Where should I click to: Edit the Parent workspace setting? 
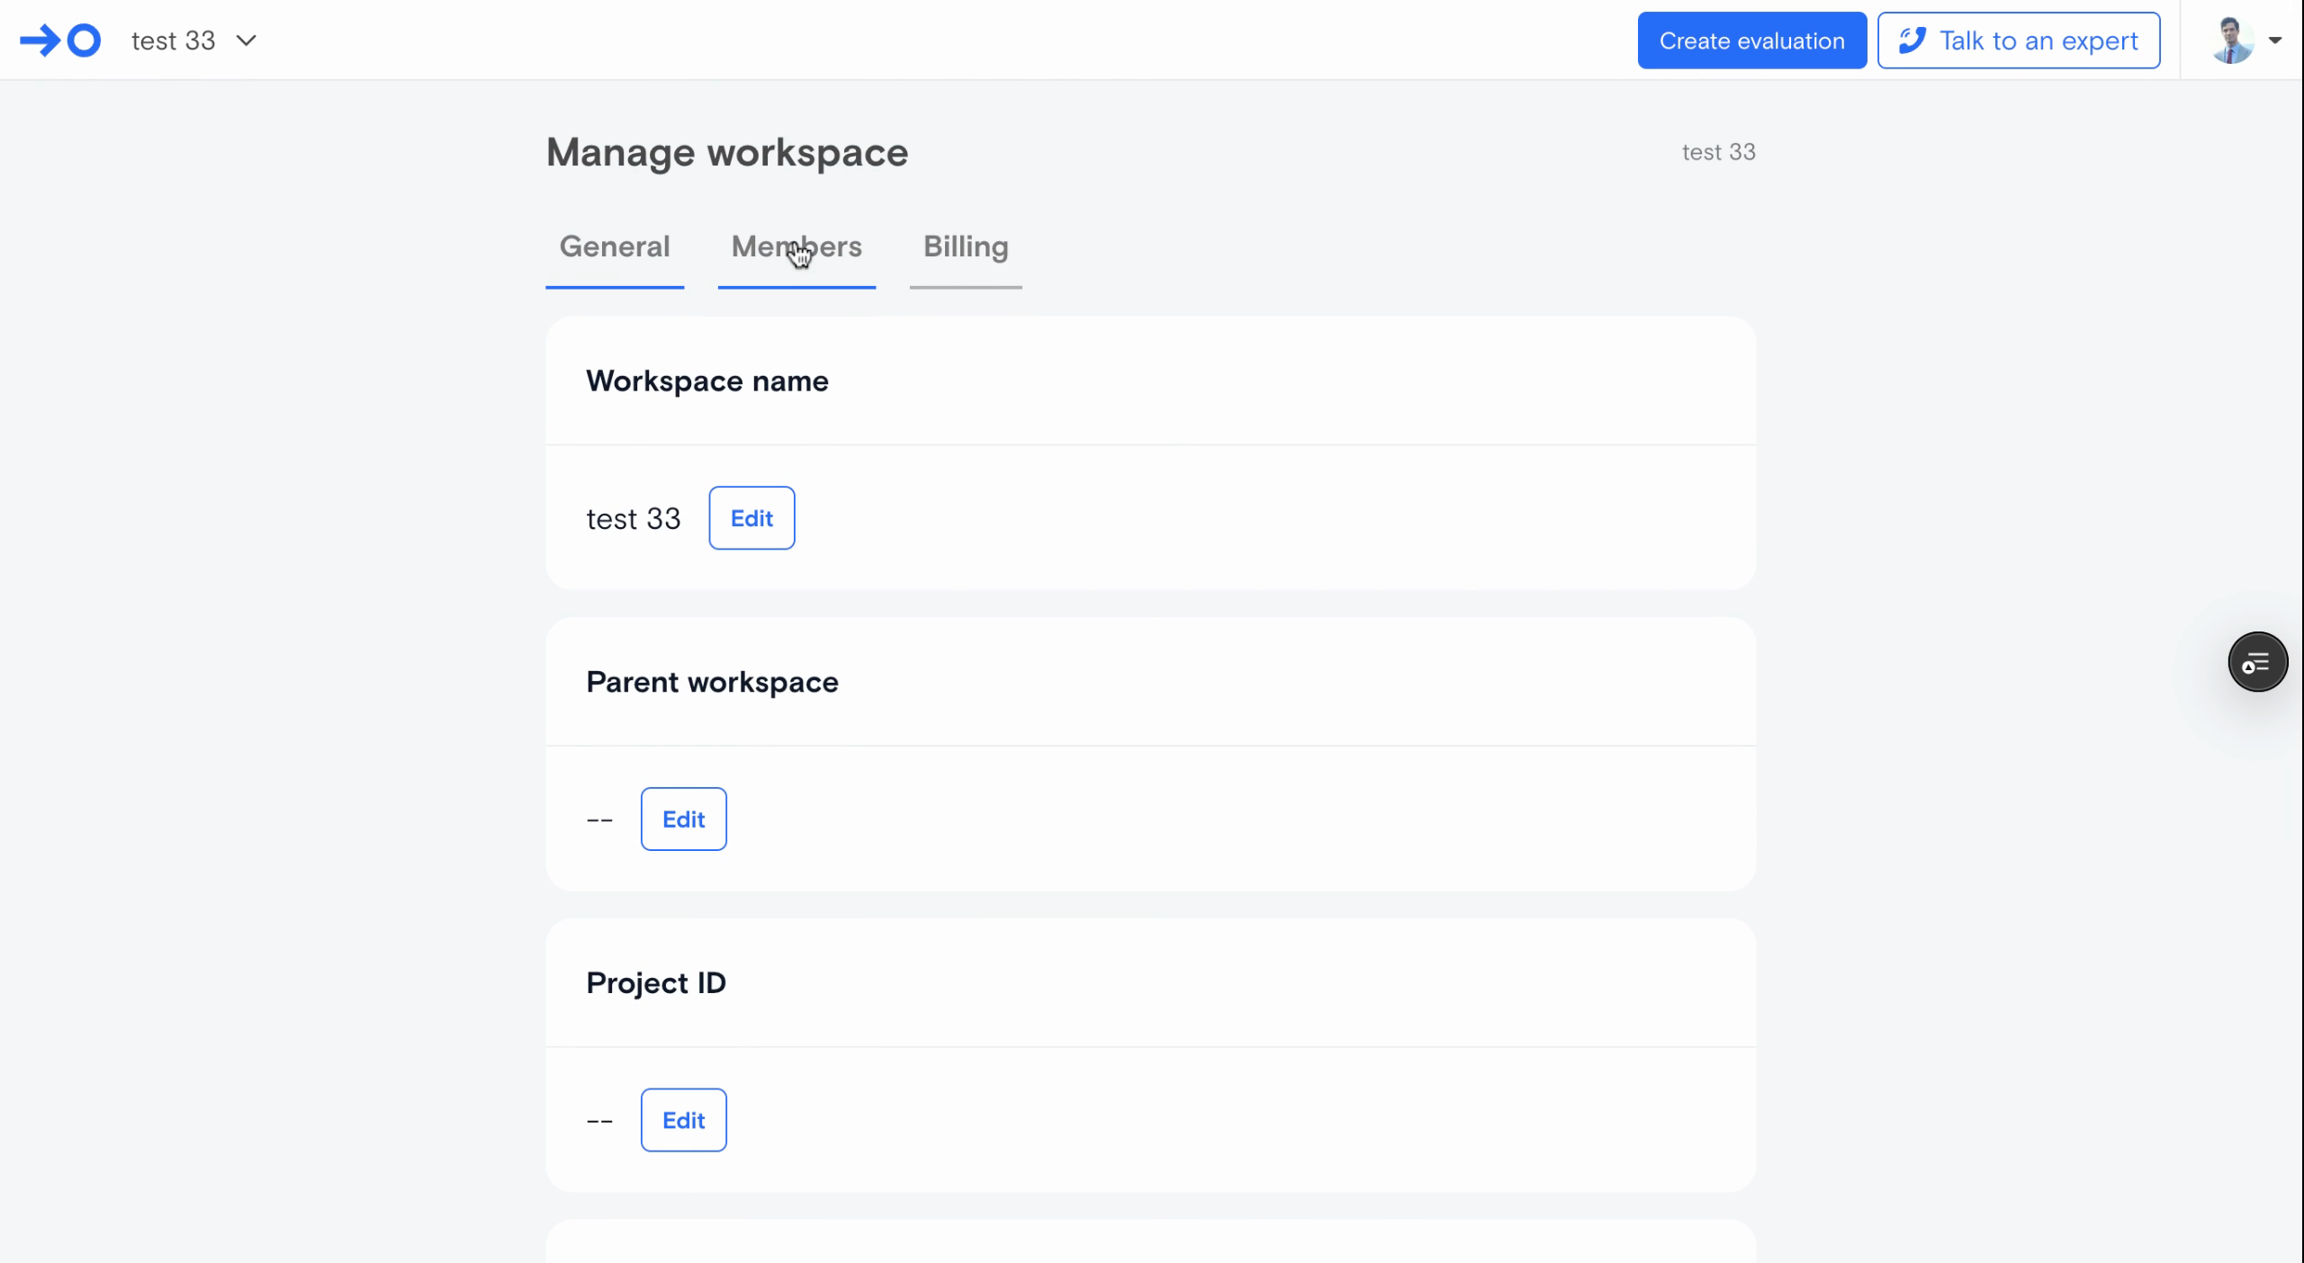point(683,819)
